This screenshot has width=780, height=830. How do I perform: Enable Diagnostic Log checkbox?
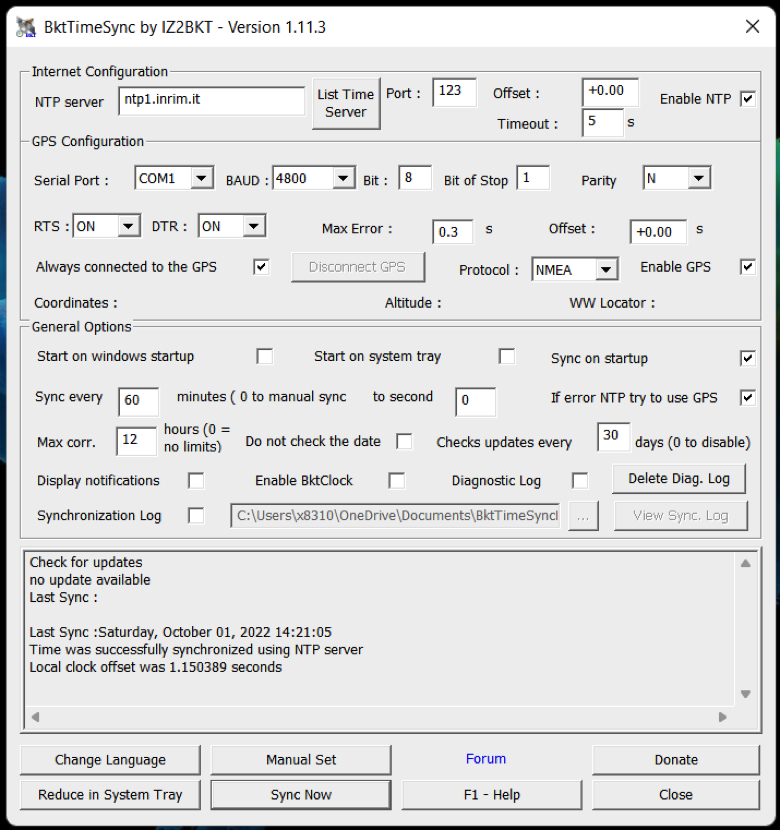tap(580, 481)
